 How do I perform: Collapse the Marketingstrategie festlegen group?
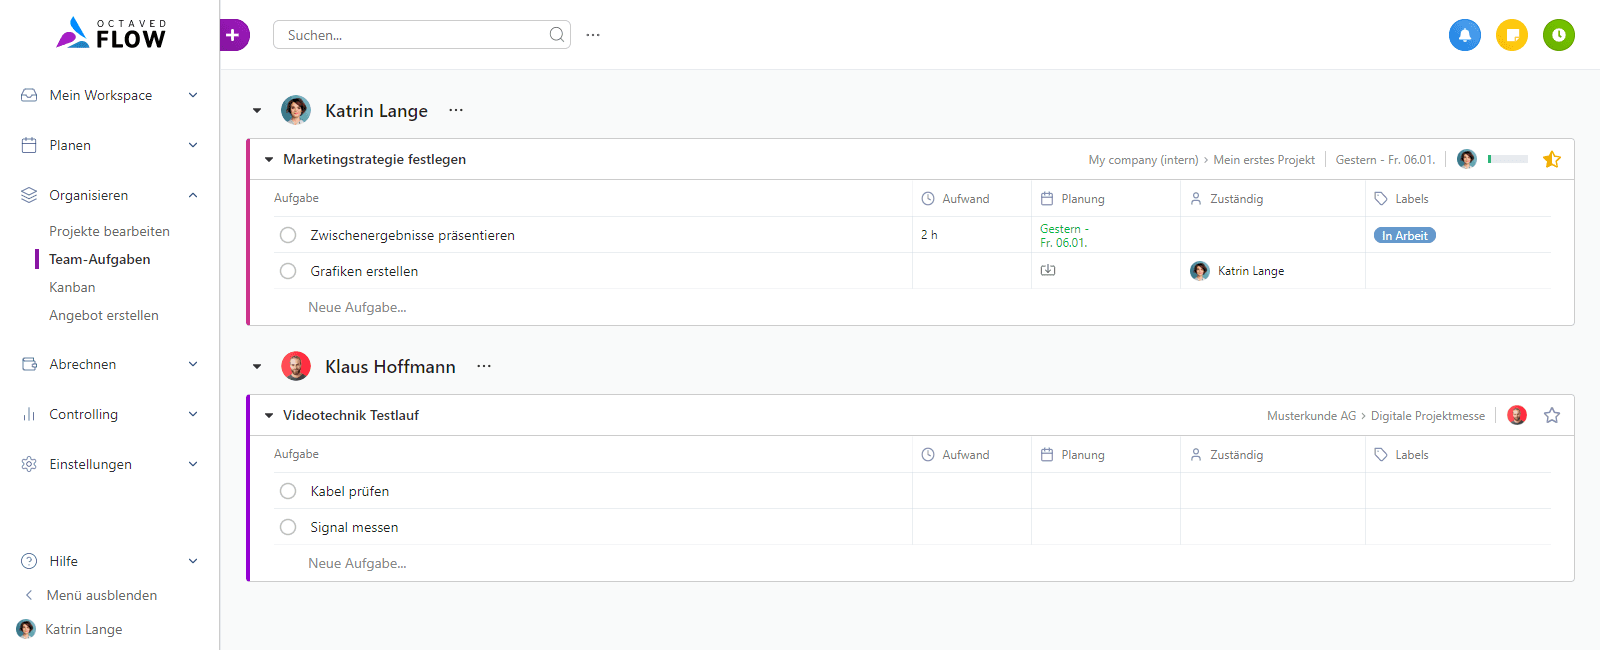[269, 160]
